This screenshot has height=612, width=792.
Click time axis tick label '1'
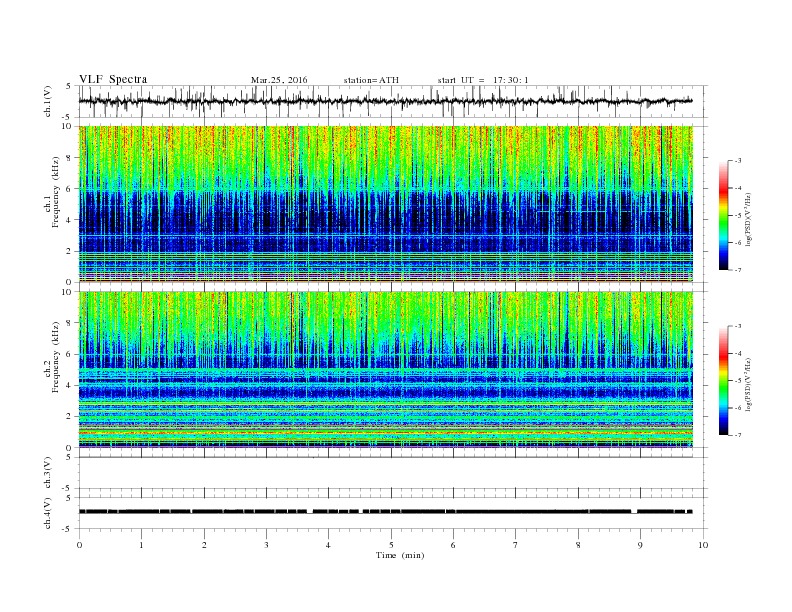(141, 545)
